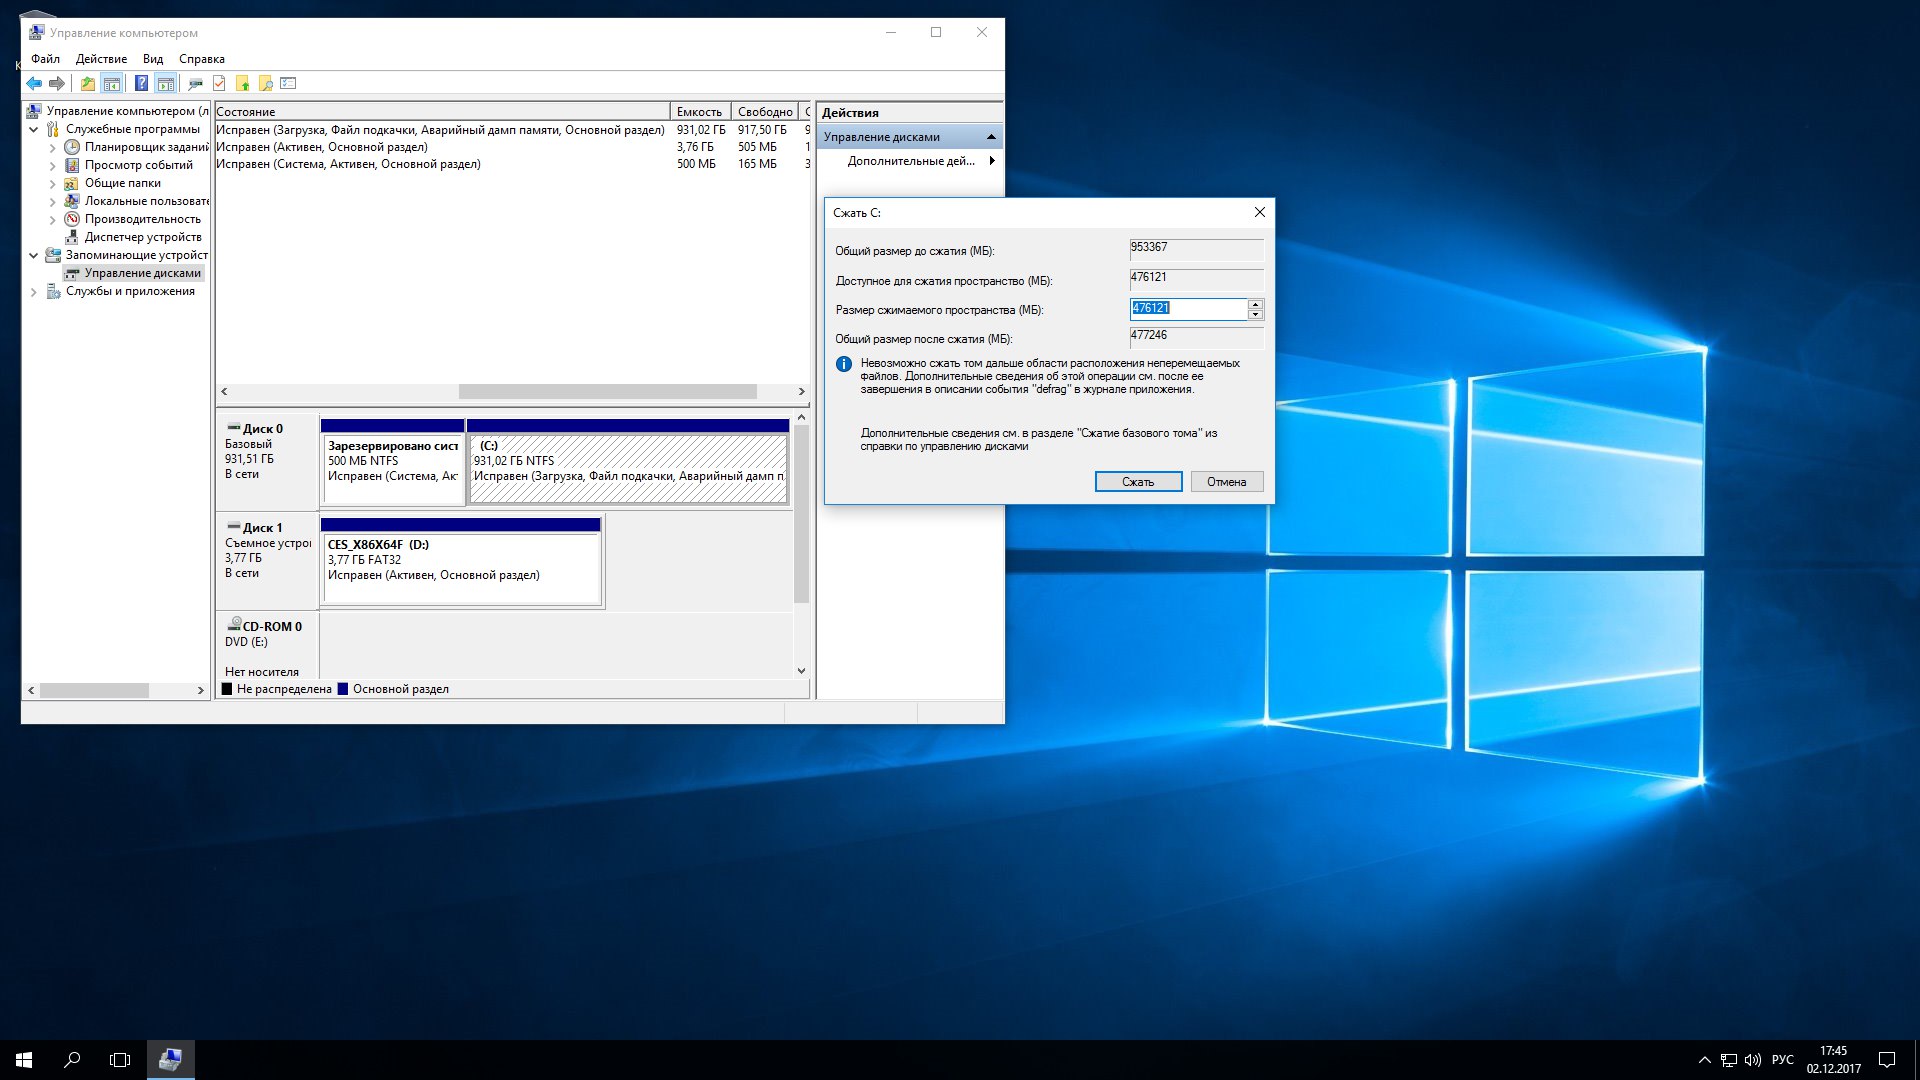The width and height of the screenshot is (1920, 1080).
Task: Click the Performance (Производительность) icon
Action: pyautogui.click(x=72, y=219)
